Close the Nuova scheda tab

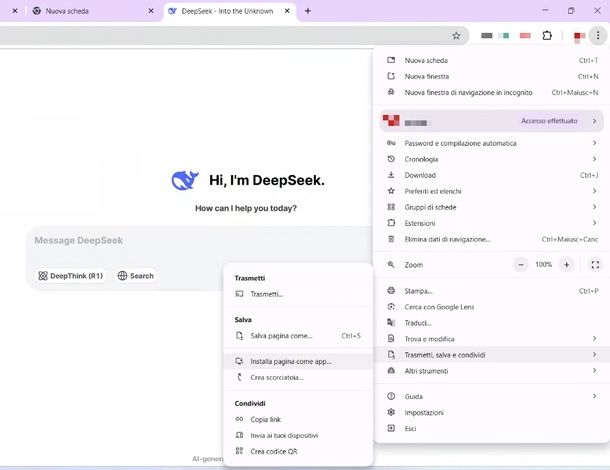pyautogui.click(x=151, y=11)
